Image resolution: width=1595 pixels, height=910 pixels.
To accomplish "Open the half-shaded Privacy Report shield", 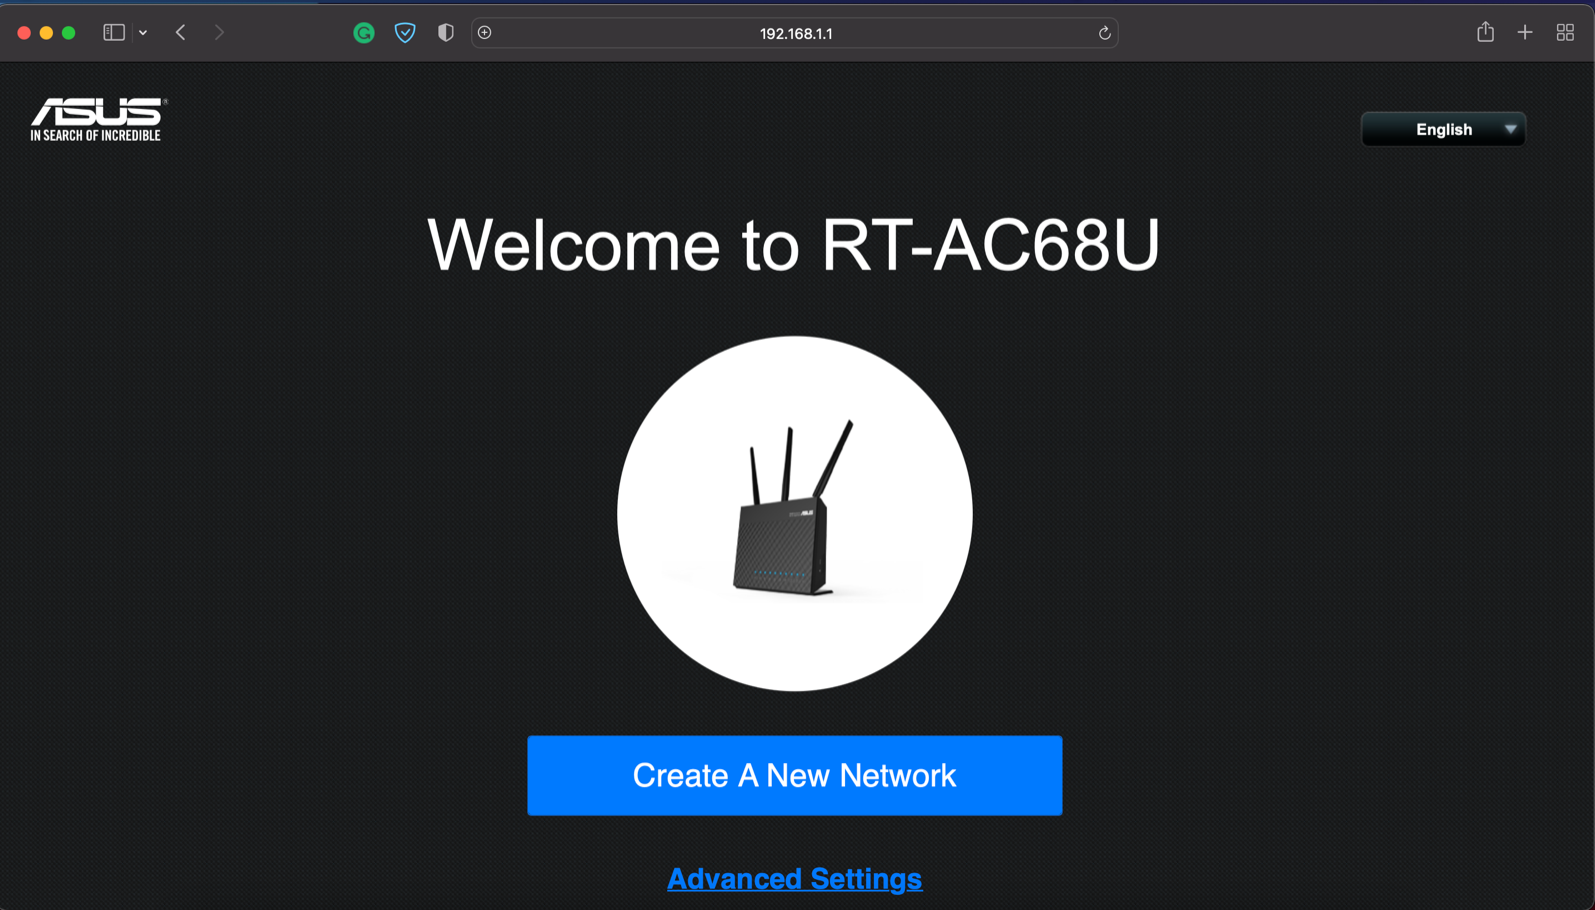I will 446,33.
